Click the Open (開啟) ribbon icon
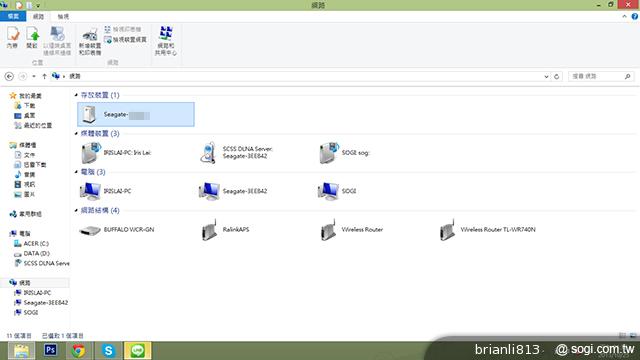 32,38
